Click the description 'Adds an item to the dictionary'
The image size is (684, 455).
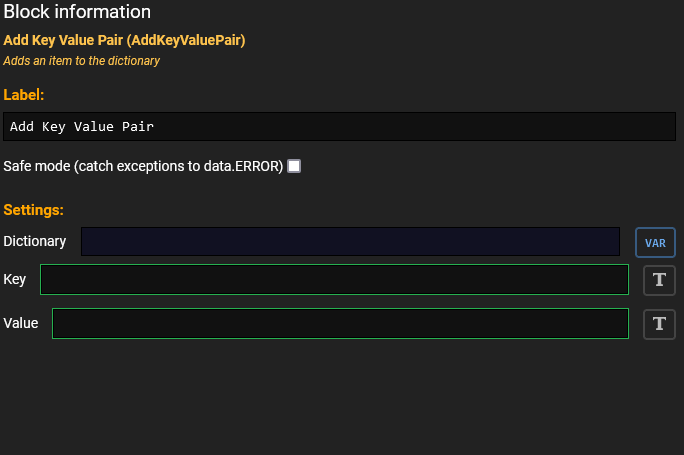click(81, 60)
